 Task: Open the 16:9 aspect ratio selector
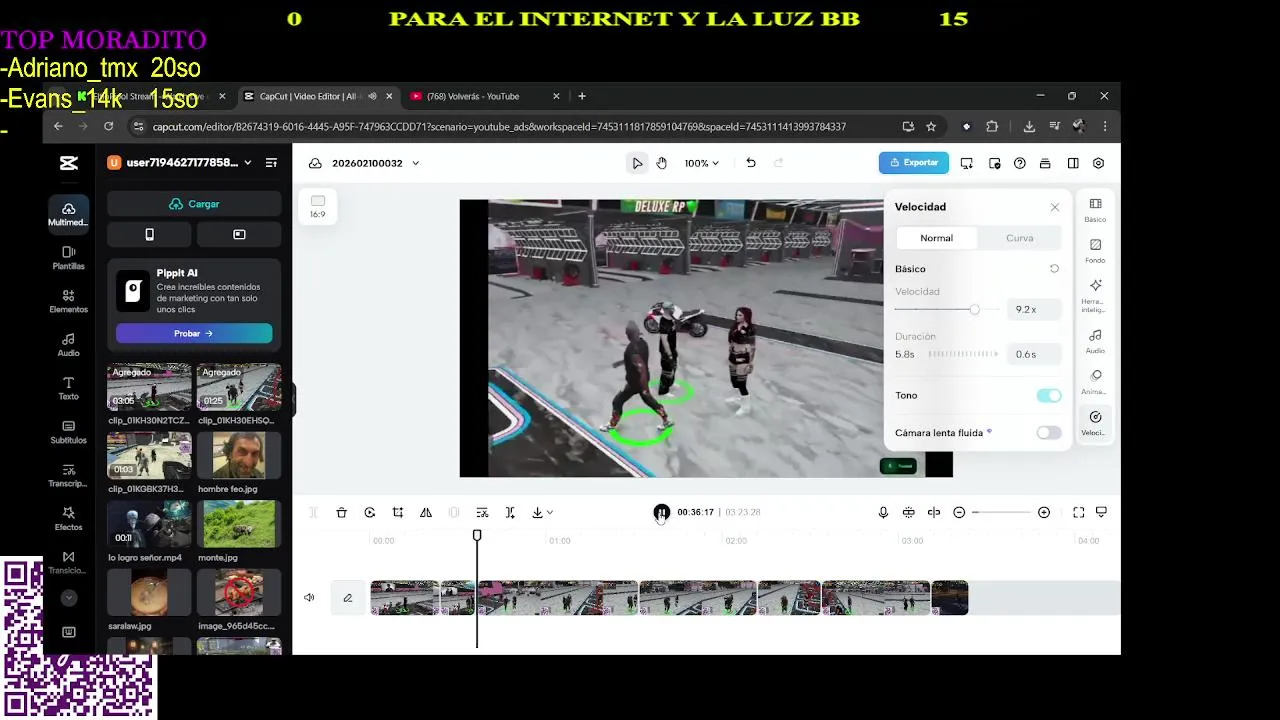(x=317, y=207)
